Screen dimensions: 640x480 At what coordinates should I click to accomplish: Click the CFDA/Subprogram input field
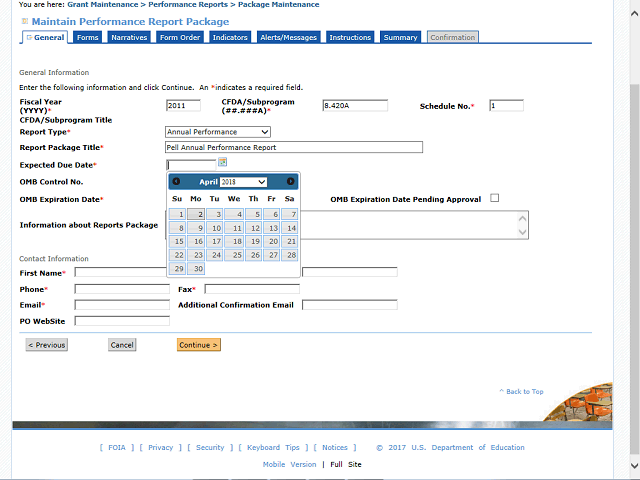pos(355,105)
